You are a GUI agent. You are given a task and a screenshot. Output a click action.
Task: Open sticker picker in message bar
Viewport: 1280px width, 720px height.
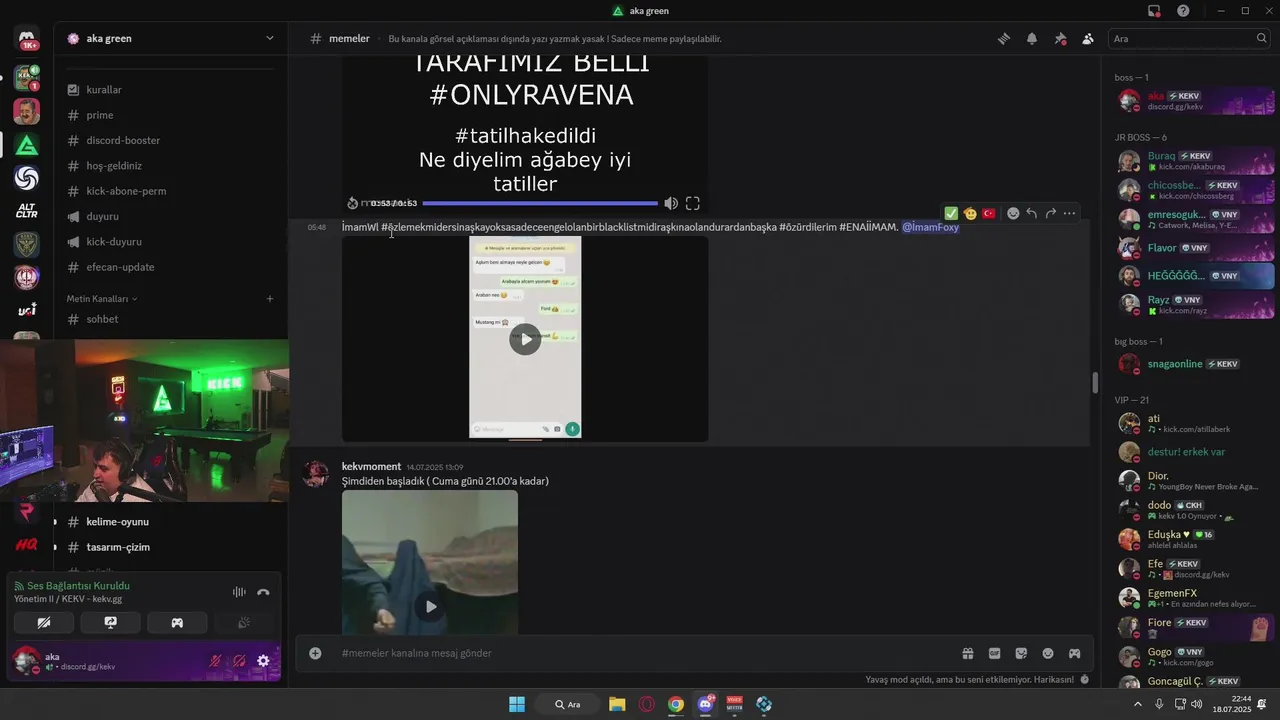1021,653
